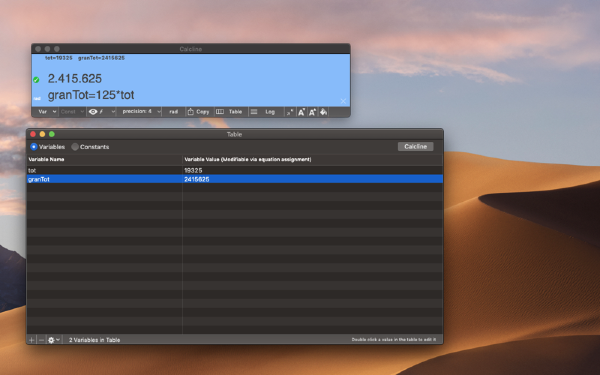The width and height of the screenshot is (600, 375).
Task: Open the Table window from the toolbar
Action: pyautogui.click(x=229, y=112)
